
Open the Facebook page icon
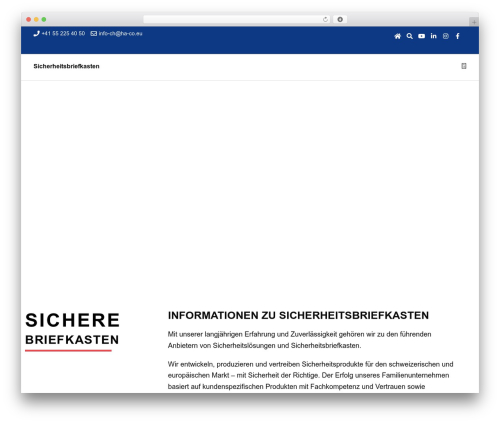coord(458,36)
